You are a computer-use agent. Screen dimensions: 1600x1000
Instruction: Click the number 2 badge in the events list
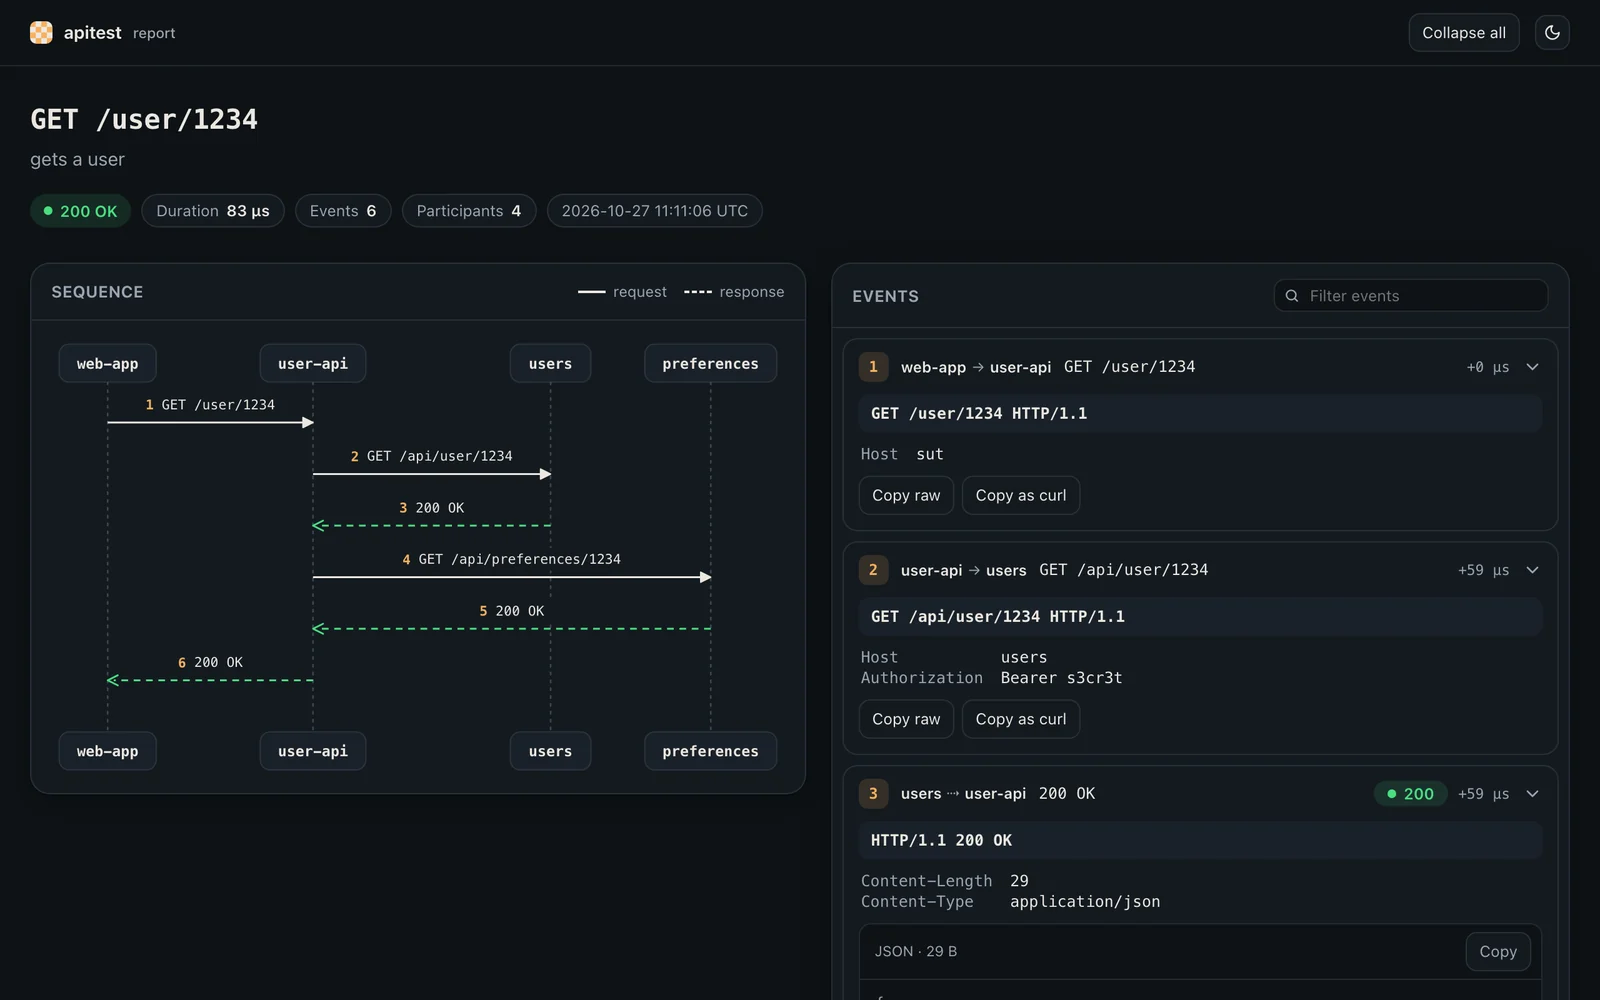[873, 570]
